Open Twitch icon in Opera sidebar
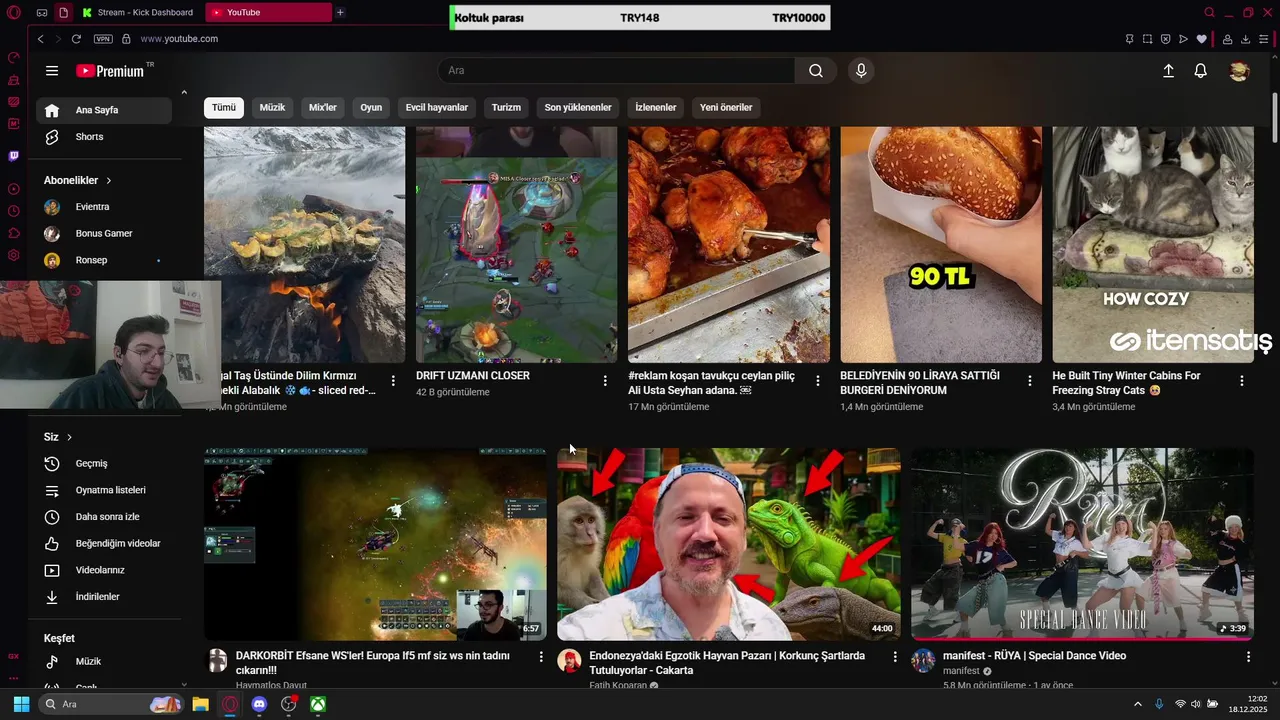The image size is (1280, 720). tap(13, 156)
